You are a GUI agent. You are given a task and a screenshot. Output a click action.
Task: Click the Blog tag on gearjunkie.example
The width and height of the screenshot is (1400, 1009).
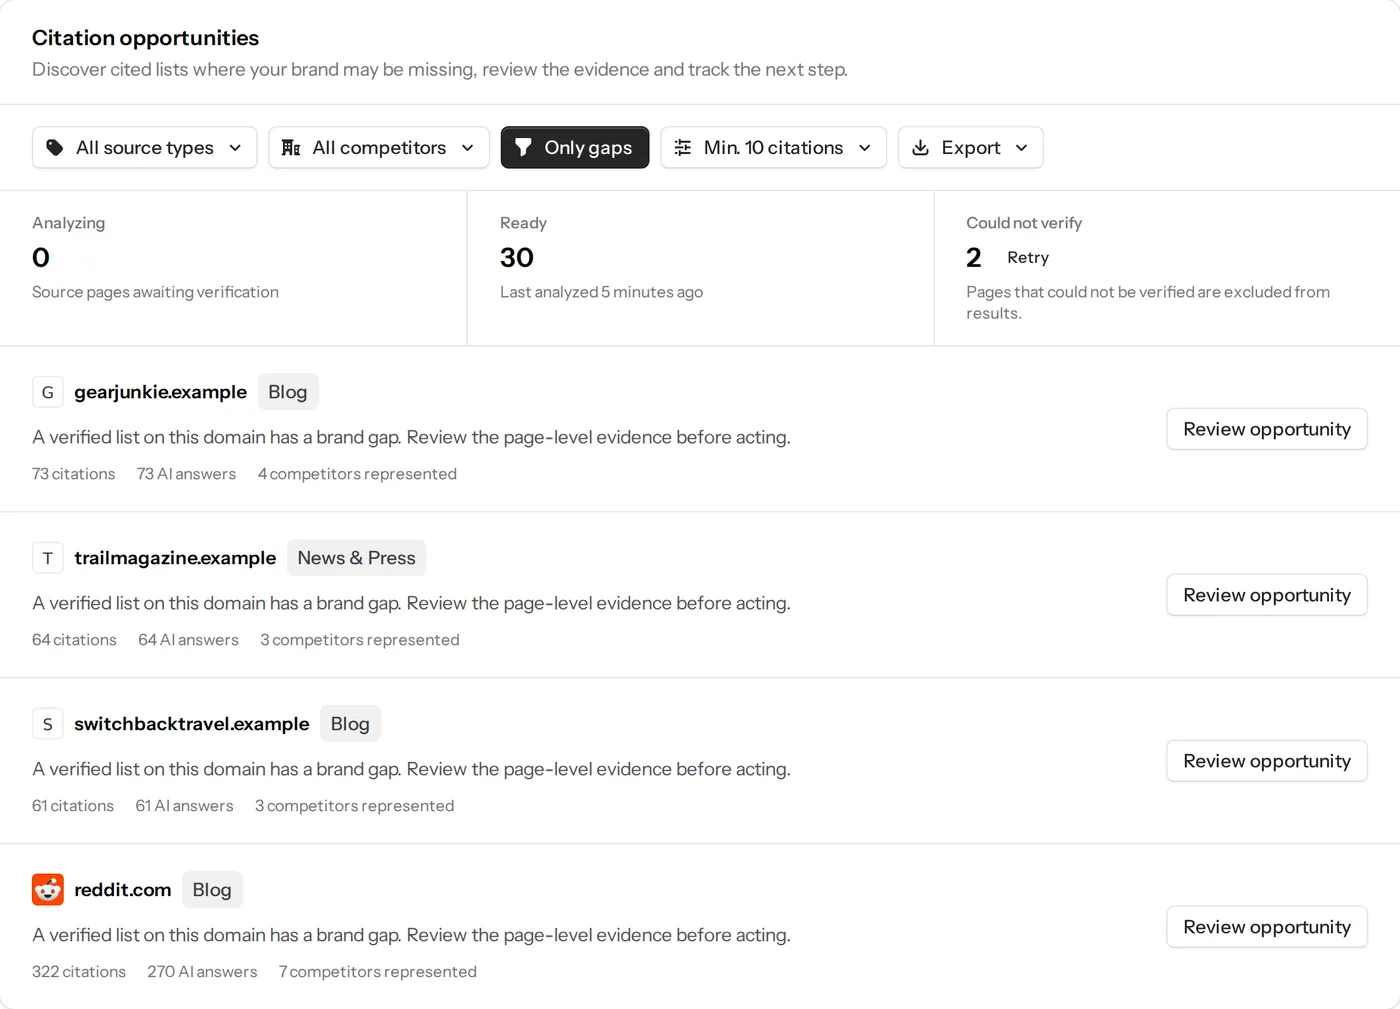(x=288, y=392)
